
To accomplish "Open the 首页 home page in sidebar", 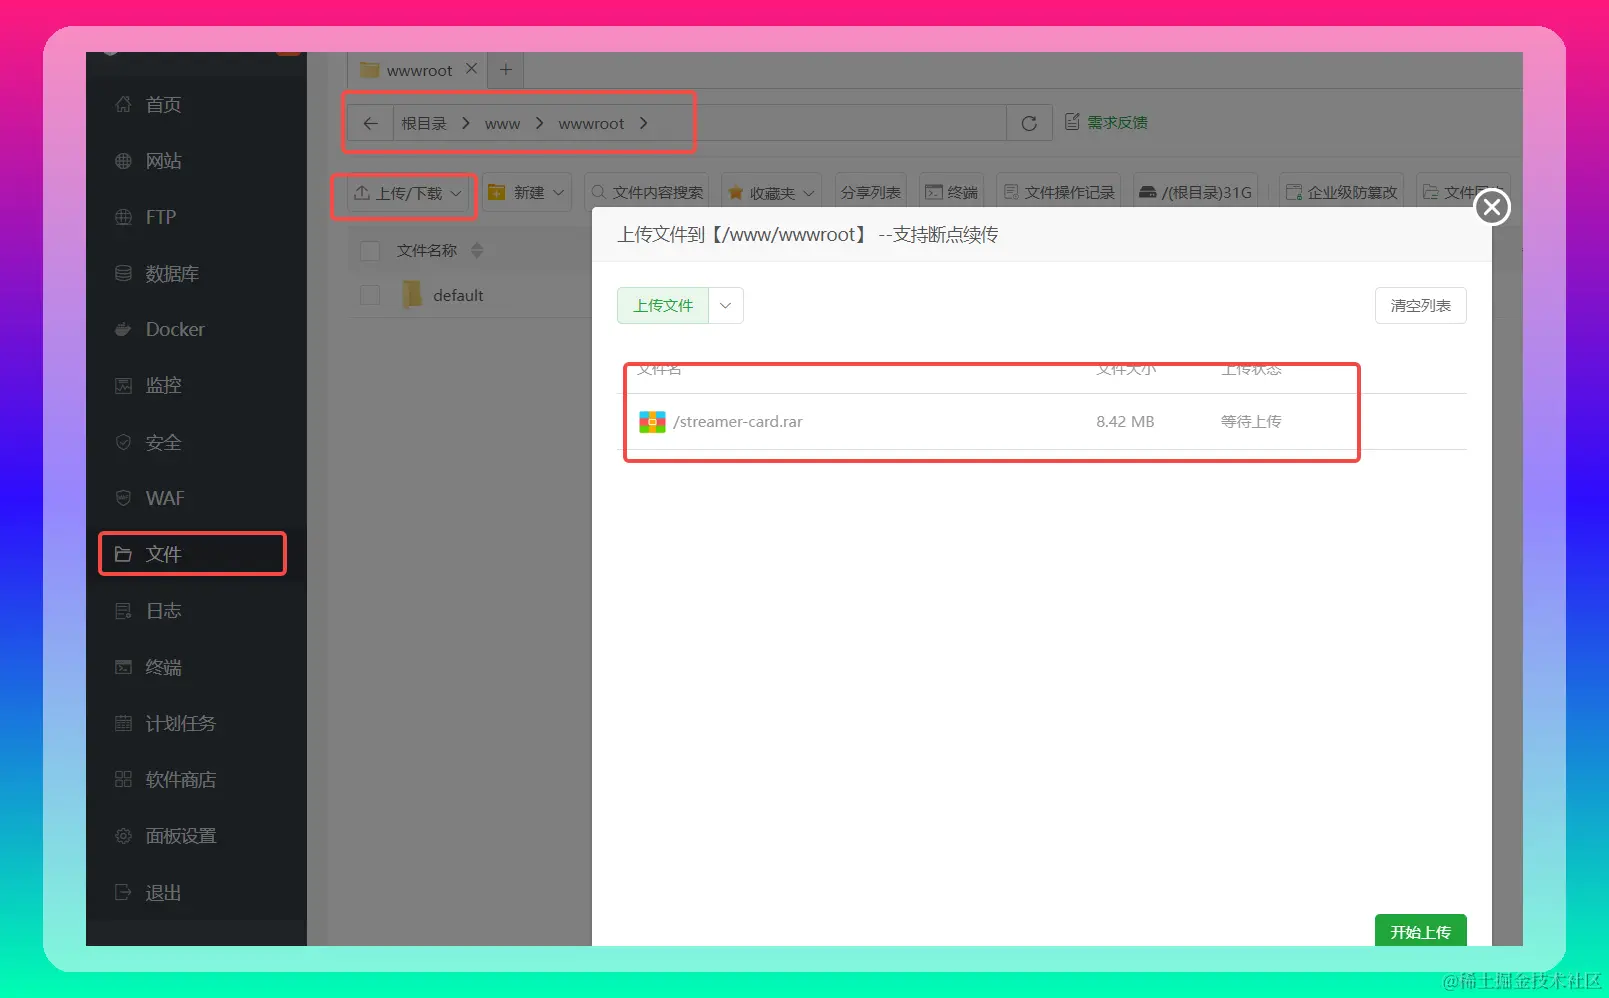I will point(163,105).
